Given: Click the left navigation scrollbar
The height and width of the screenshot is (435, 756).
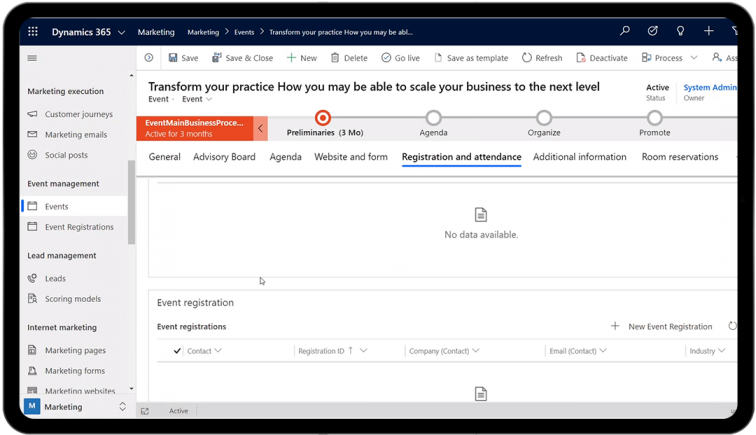Looking at the screenshot, I should point(131,200).
